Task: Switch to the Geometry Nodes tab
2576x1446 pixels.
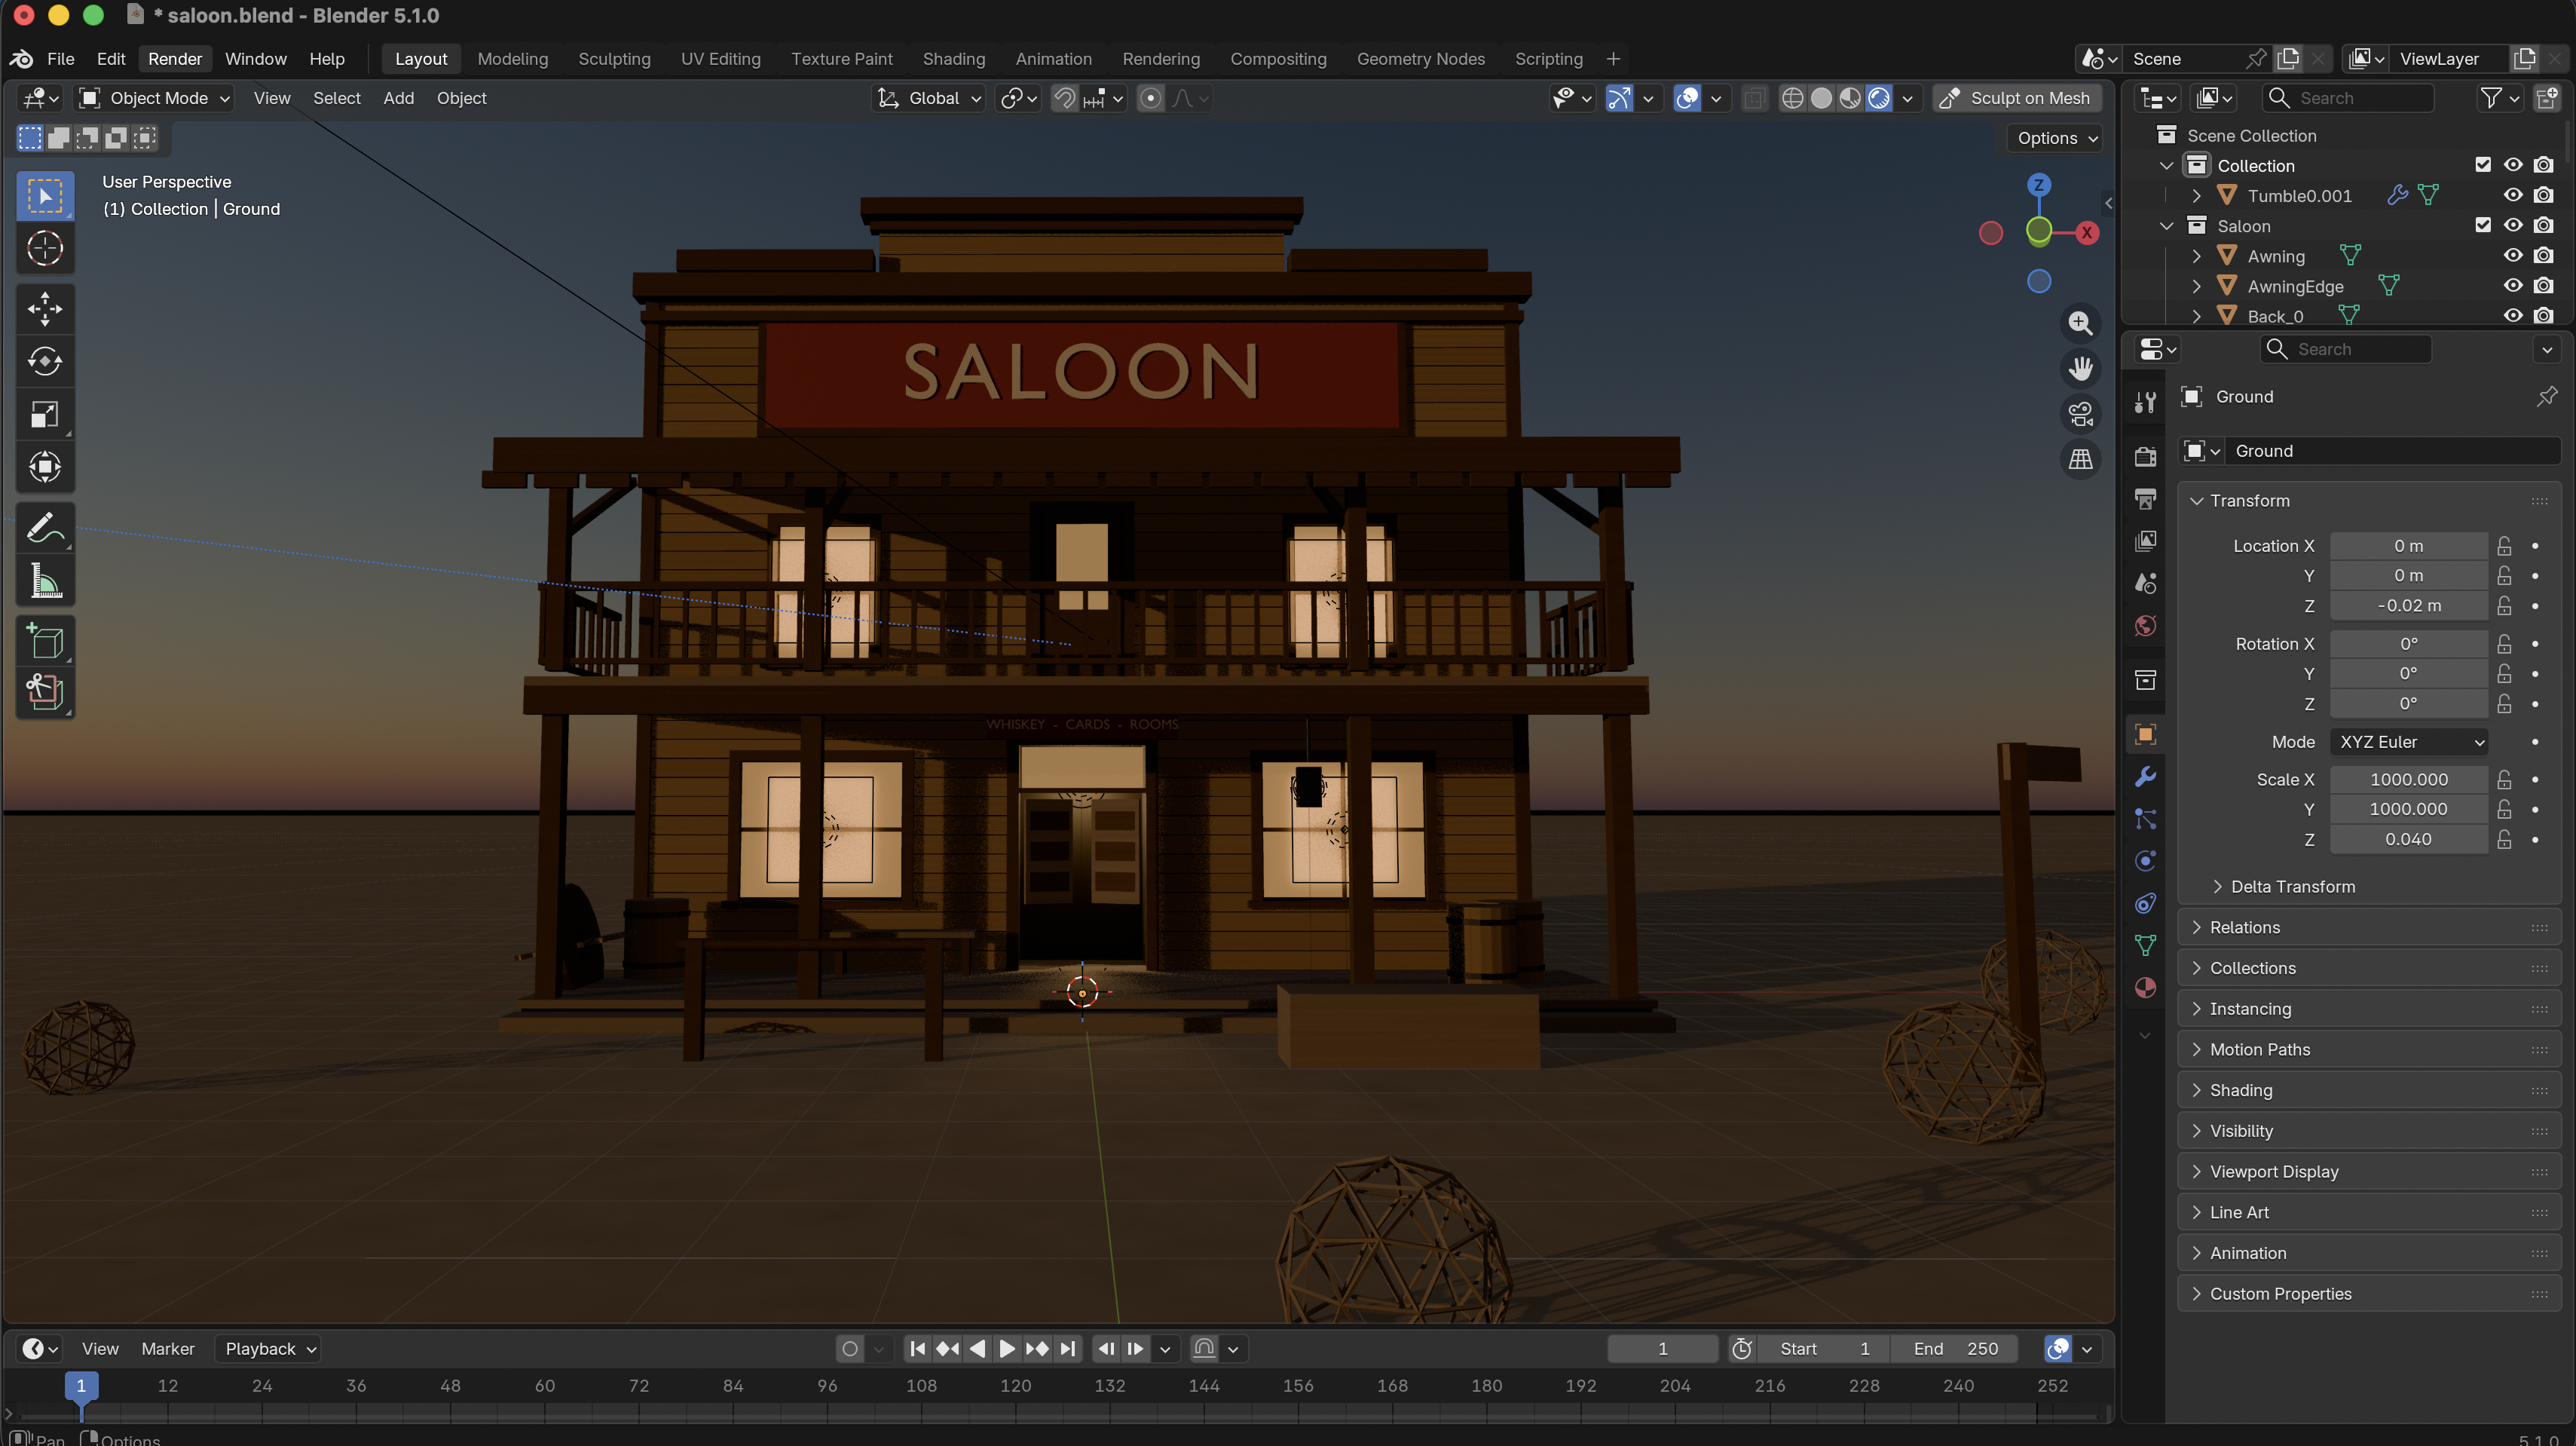Action: click(1420, 59)
